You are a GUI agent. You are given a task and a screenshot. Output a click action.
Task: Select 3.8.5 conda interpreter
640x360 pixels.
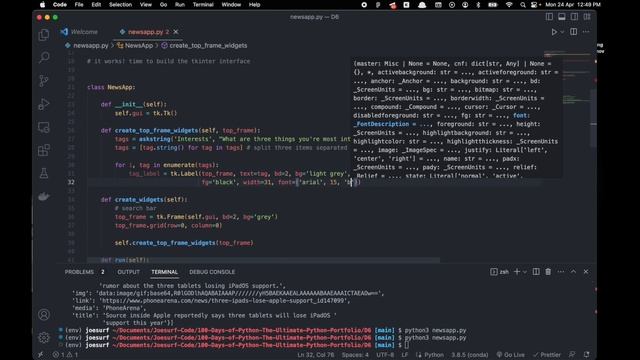pos(469,355)
